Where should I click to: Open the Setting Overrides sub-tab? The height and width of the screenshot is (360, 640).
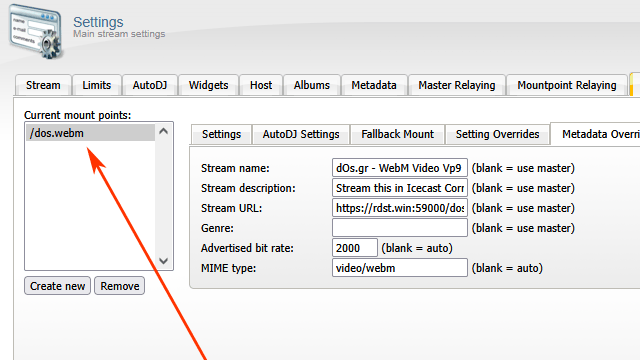pyautogui.click(x=498, y=134)
